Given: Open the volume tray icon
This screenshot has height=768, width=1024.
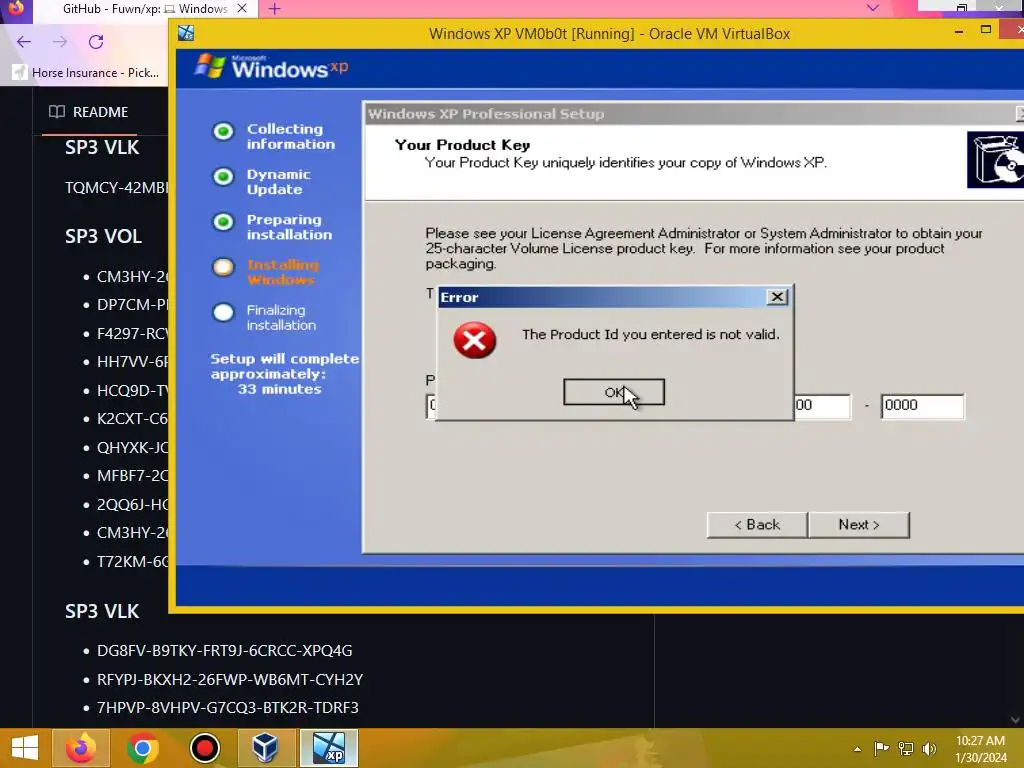Looking at the screenshot, I should click(x=929, y=748).
